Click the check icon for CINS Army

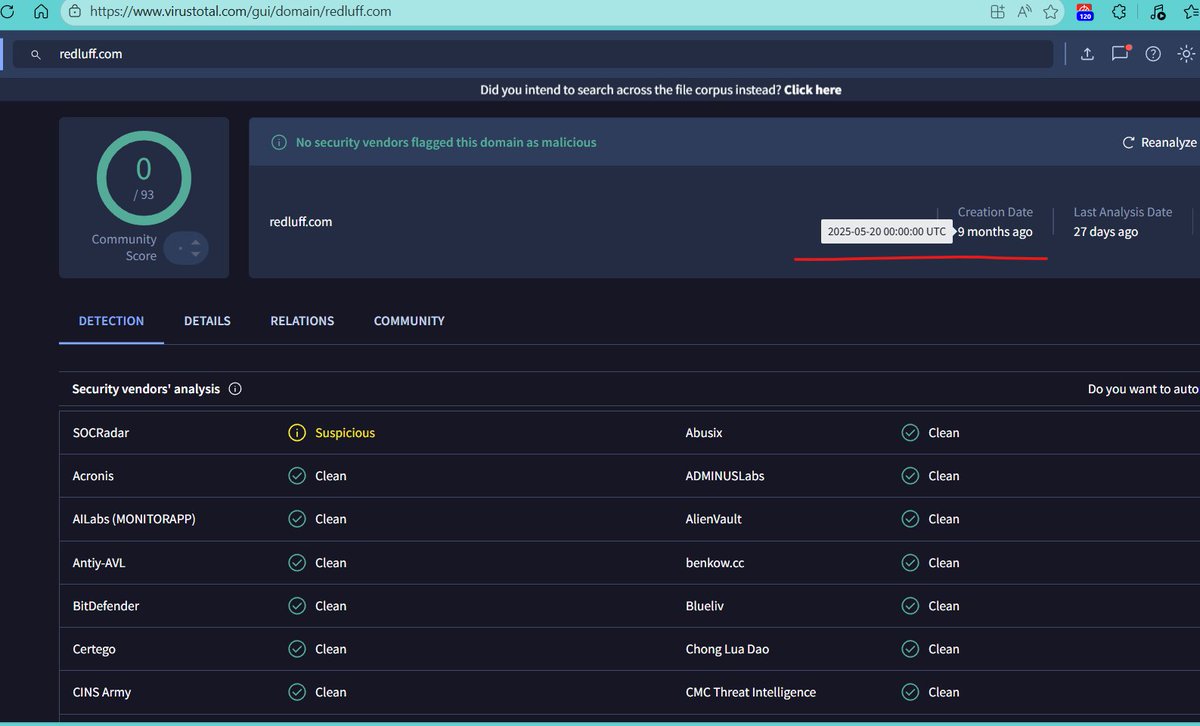click(x=296, y=692)
